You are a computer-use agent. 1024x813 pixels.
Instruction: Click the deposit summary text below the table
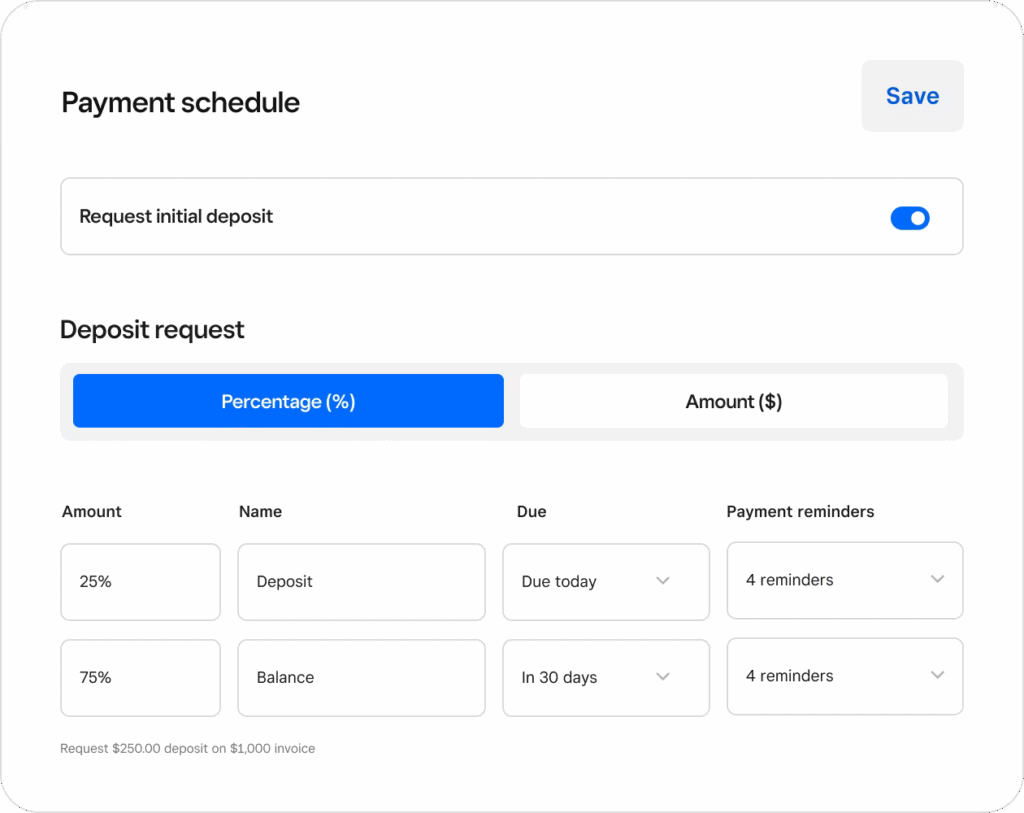tap(187, 748)
